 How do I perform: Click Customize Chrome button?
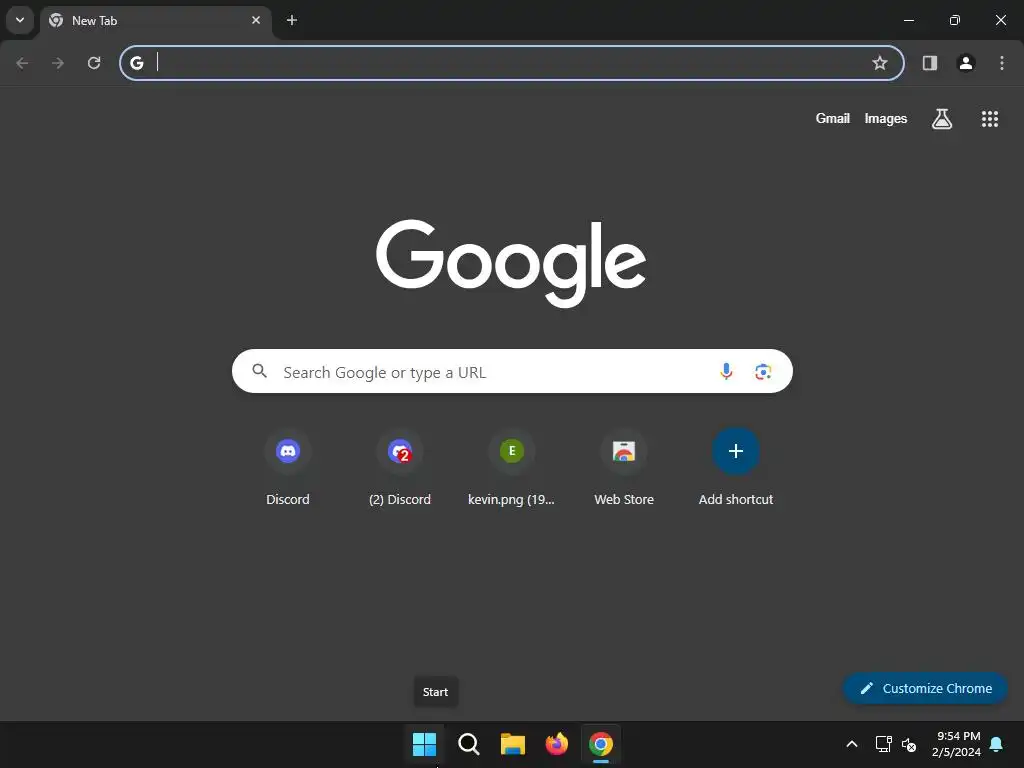[x=925, y=688]
